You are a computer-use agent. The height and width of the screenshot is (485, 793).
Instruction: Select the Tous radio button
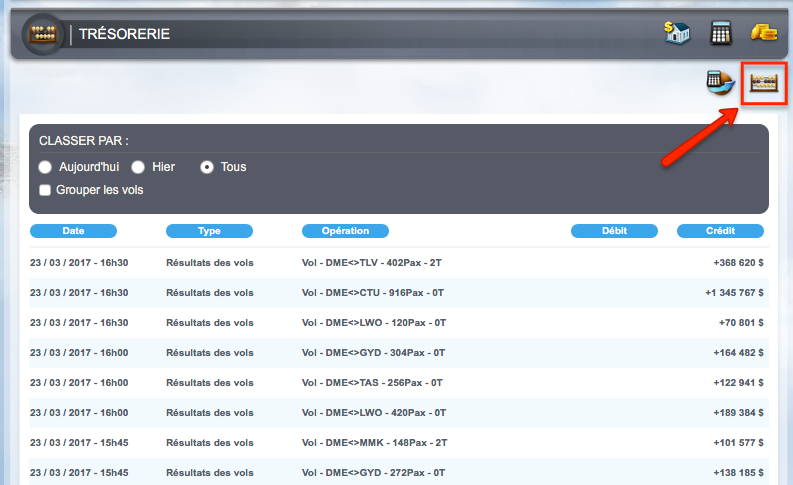click(207, 167)
